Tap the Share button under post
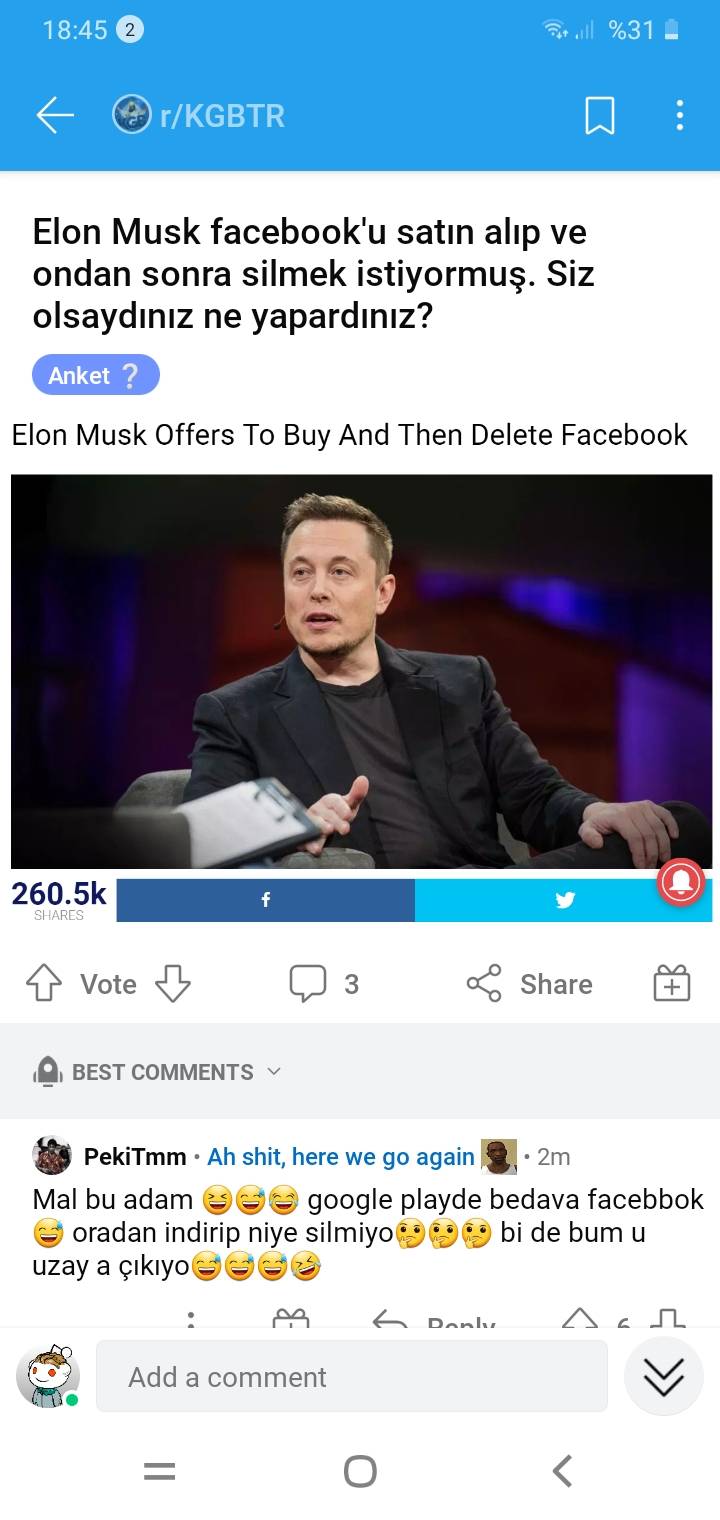 (x=530, y=984)
